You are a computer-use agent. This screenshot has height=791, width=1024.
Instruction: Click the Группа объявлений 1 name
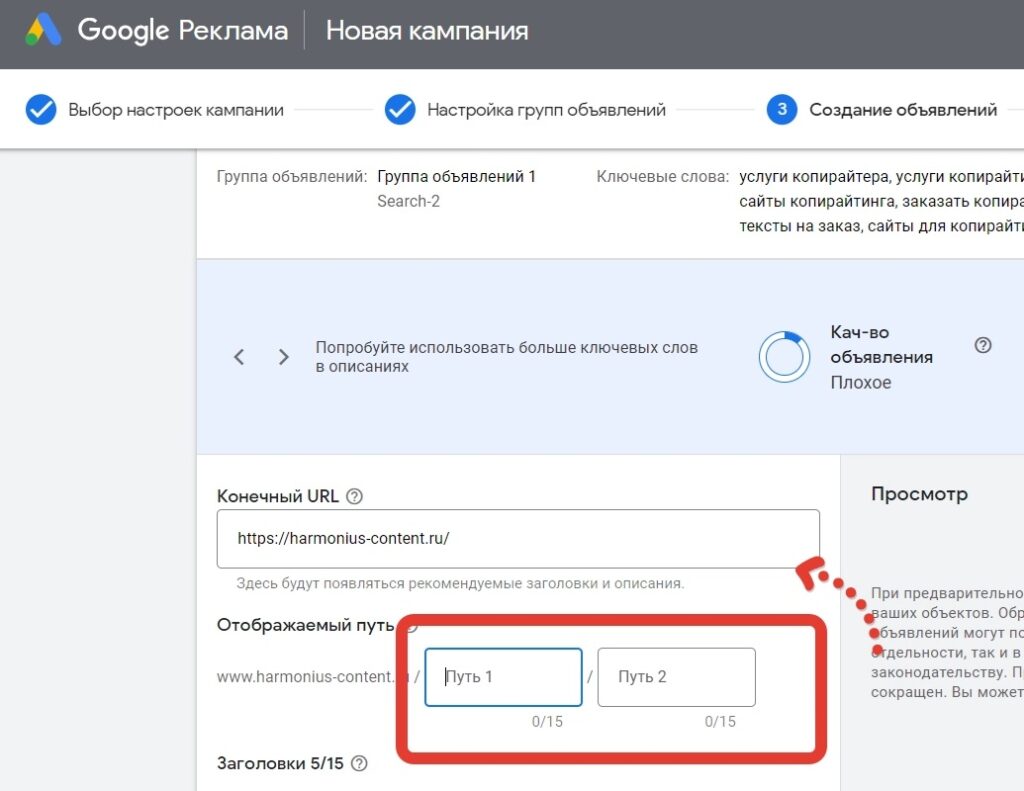pos(456,176)
